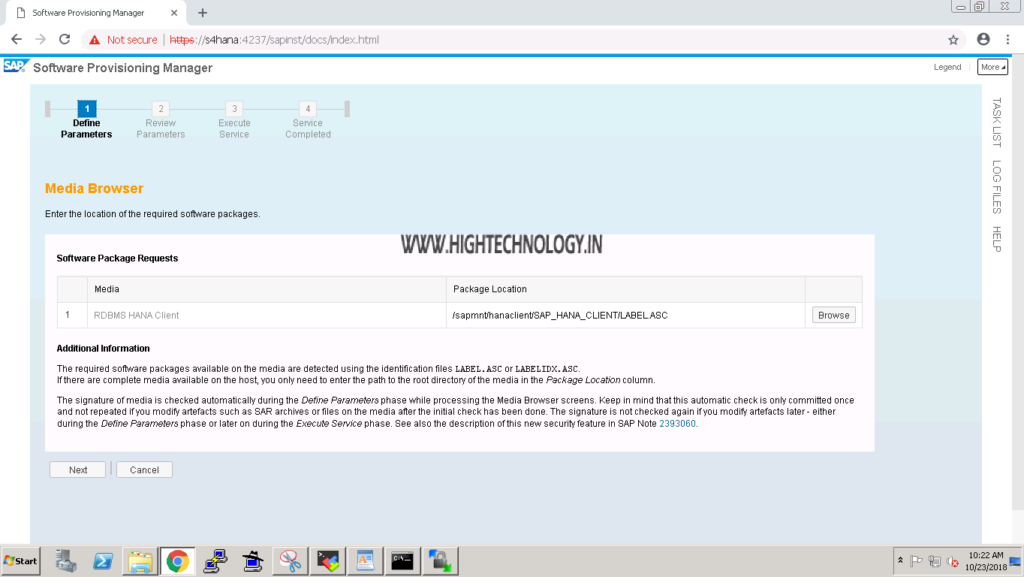Go forward in browser history

coord(40,40)
